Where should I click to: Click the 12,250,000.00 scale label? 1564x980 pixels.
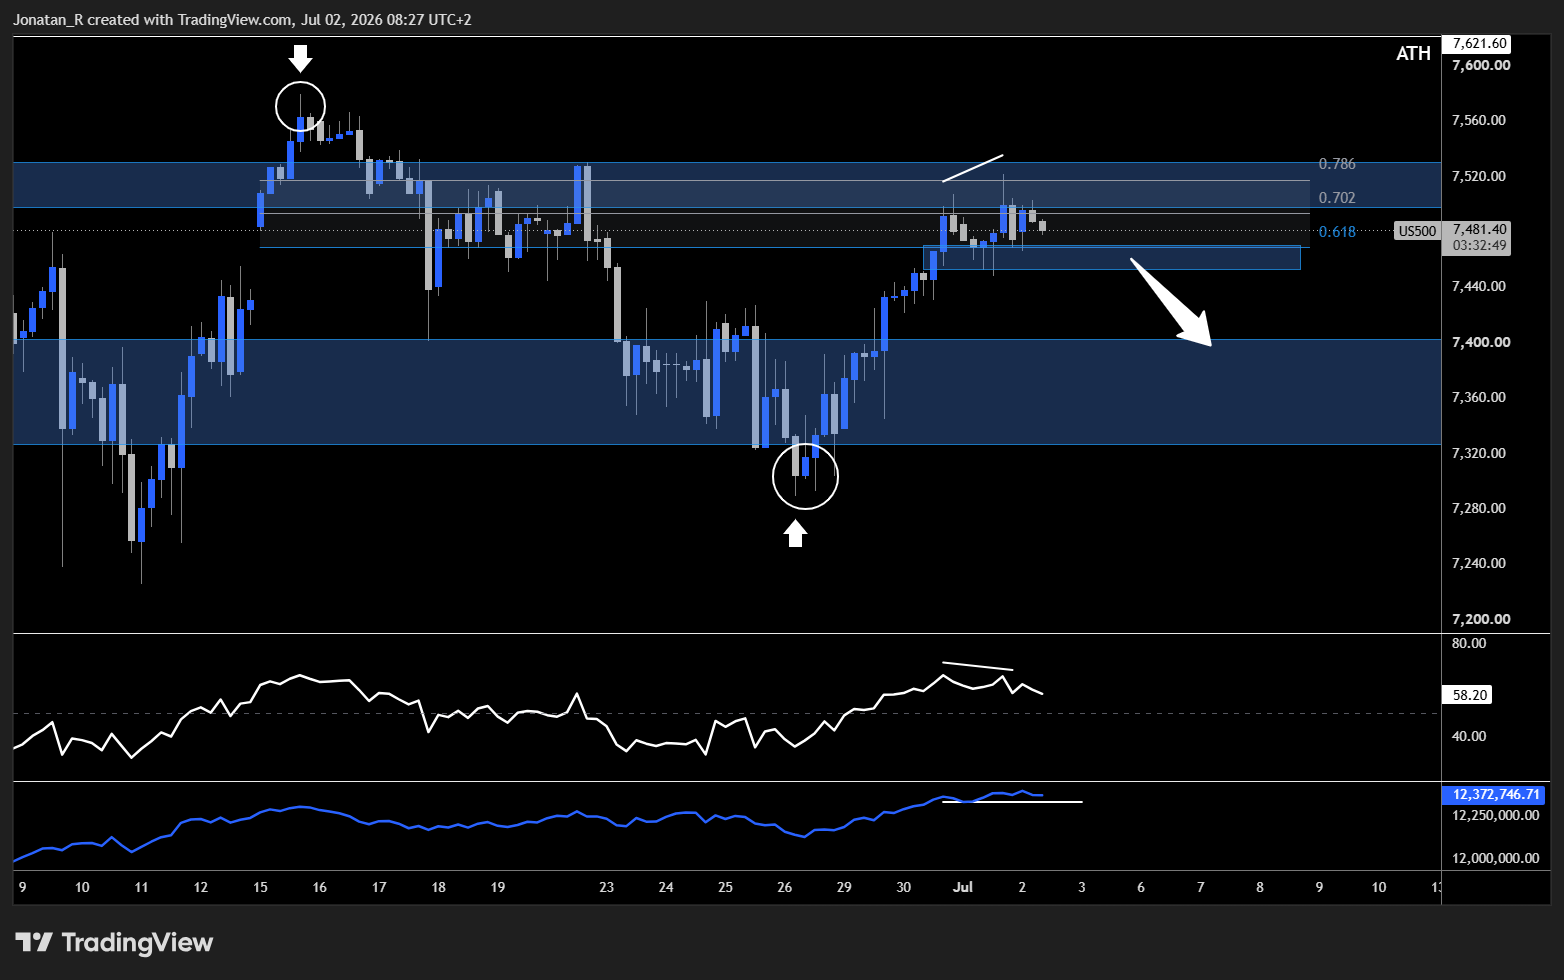(1495, 815)
